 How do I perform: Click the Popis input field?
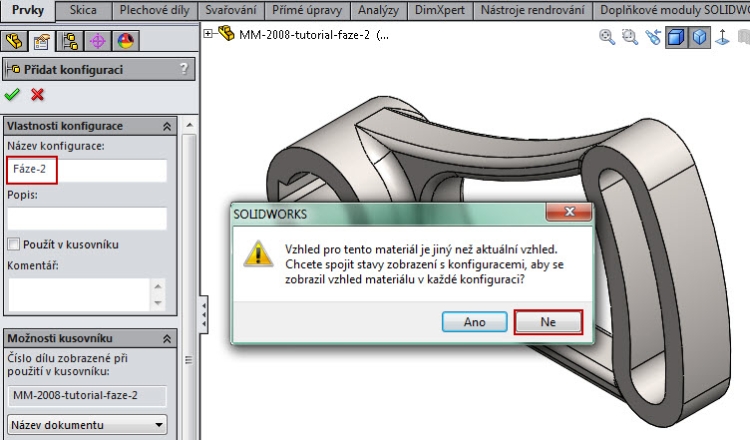[x=87, y=219]
